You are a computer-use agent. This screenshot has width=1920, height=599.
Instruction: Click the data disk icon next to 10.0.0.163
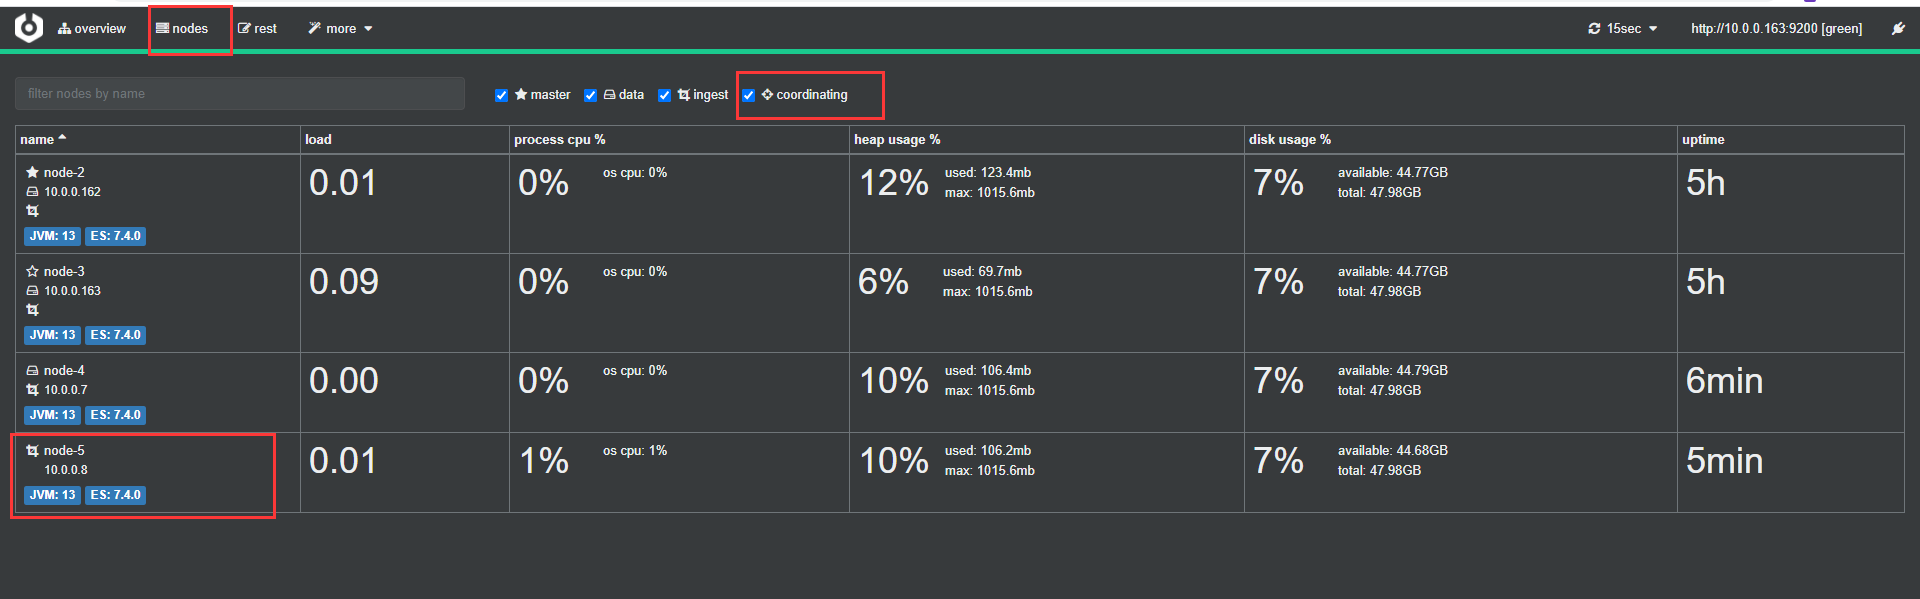[32, 291]
